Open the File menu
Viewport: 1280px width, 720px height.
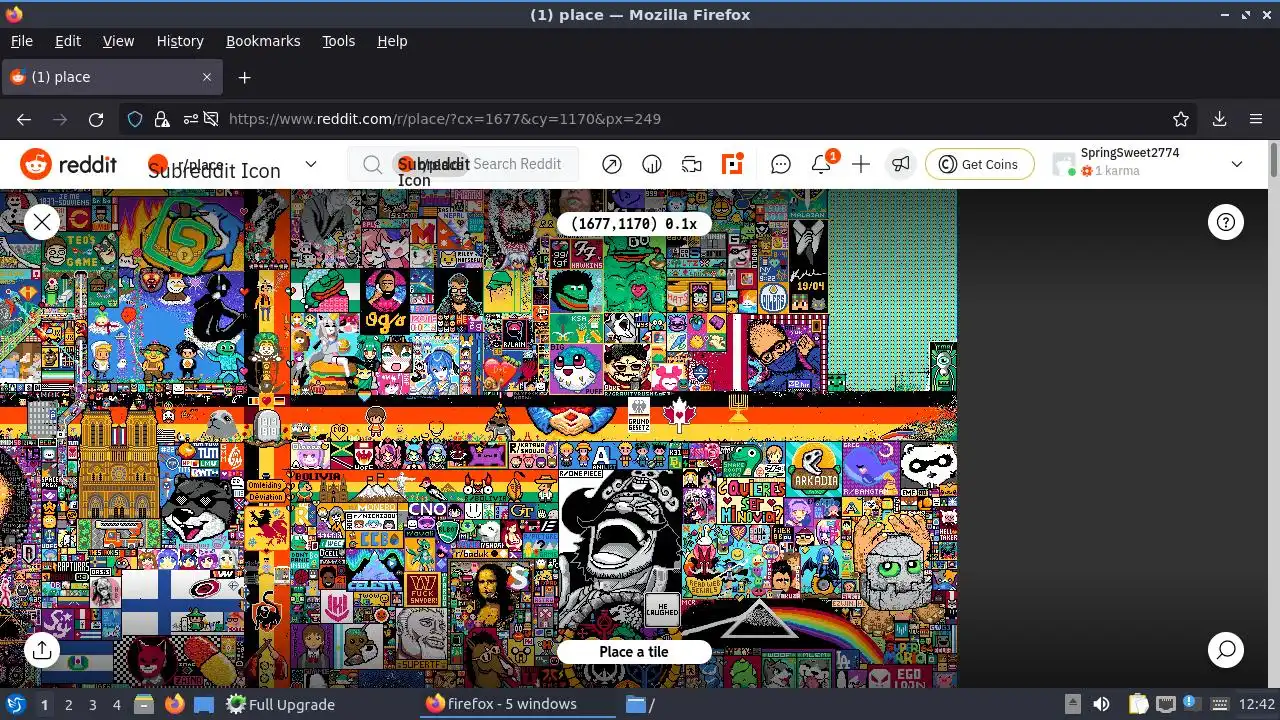[21, 41]
